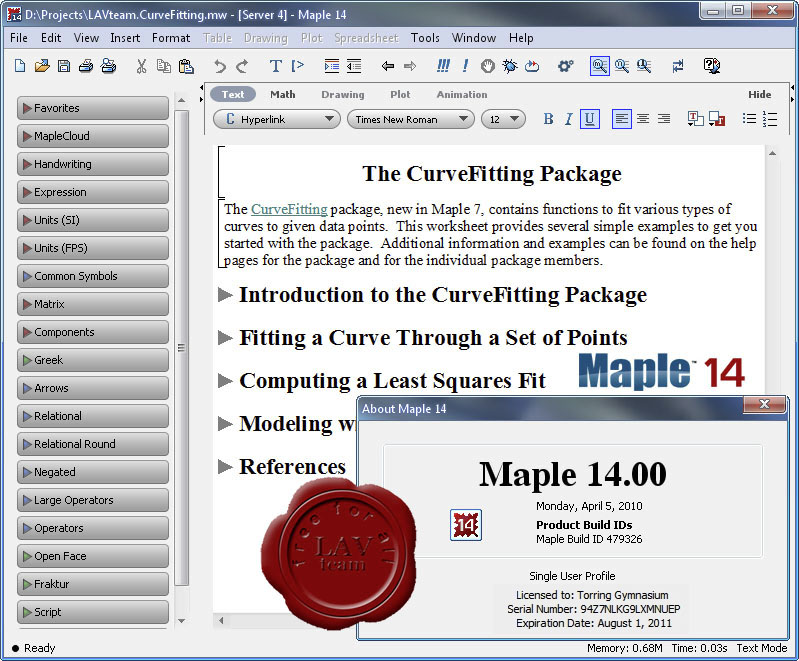Open the Times New Roman font dropdown
The image size is (799, 661).
411,119
